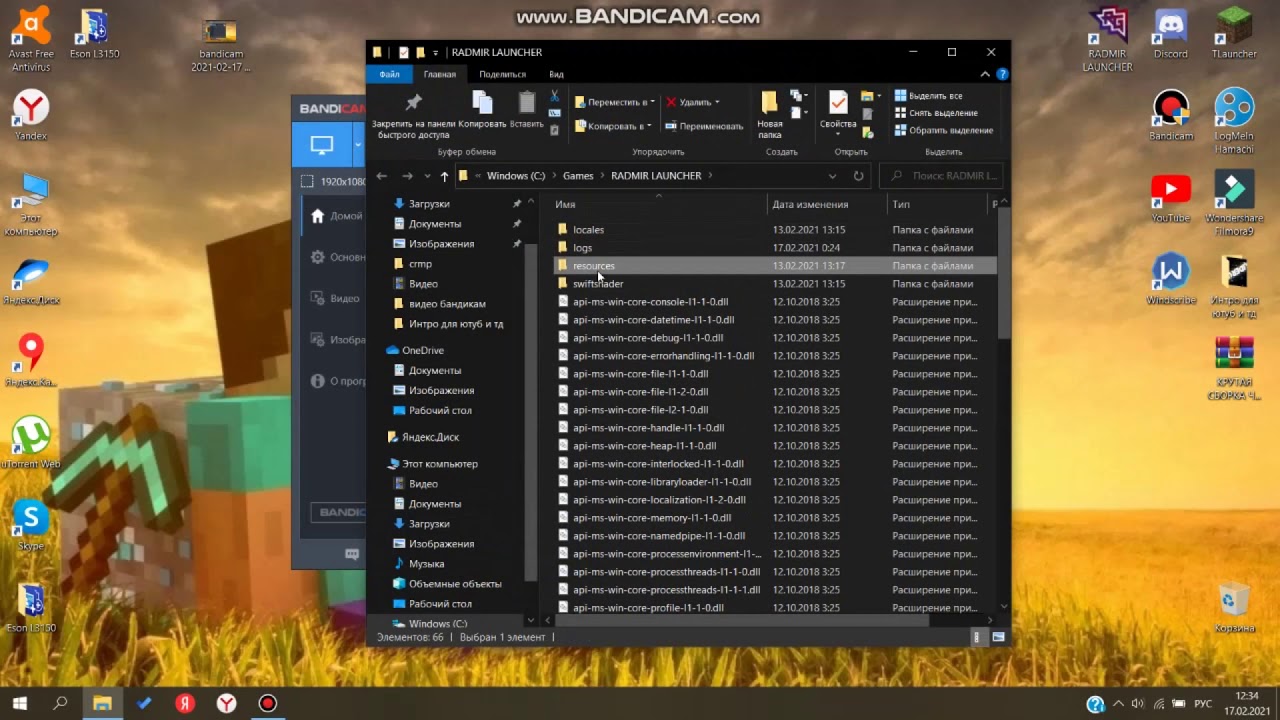Select Объемные объекты in navigation pane
1280x720 pixels.
point(455,584)
